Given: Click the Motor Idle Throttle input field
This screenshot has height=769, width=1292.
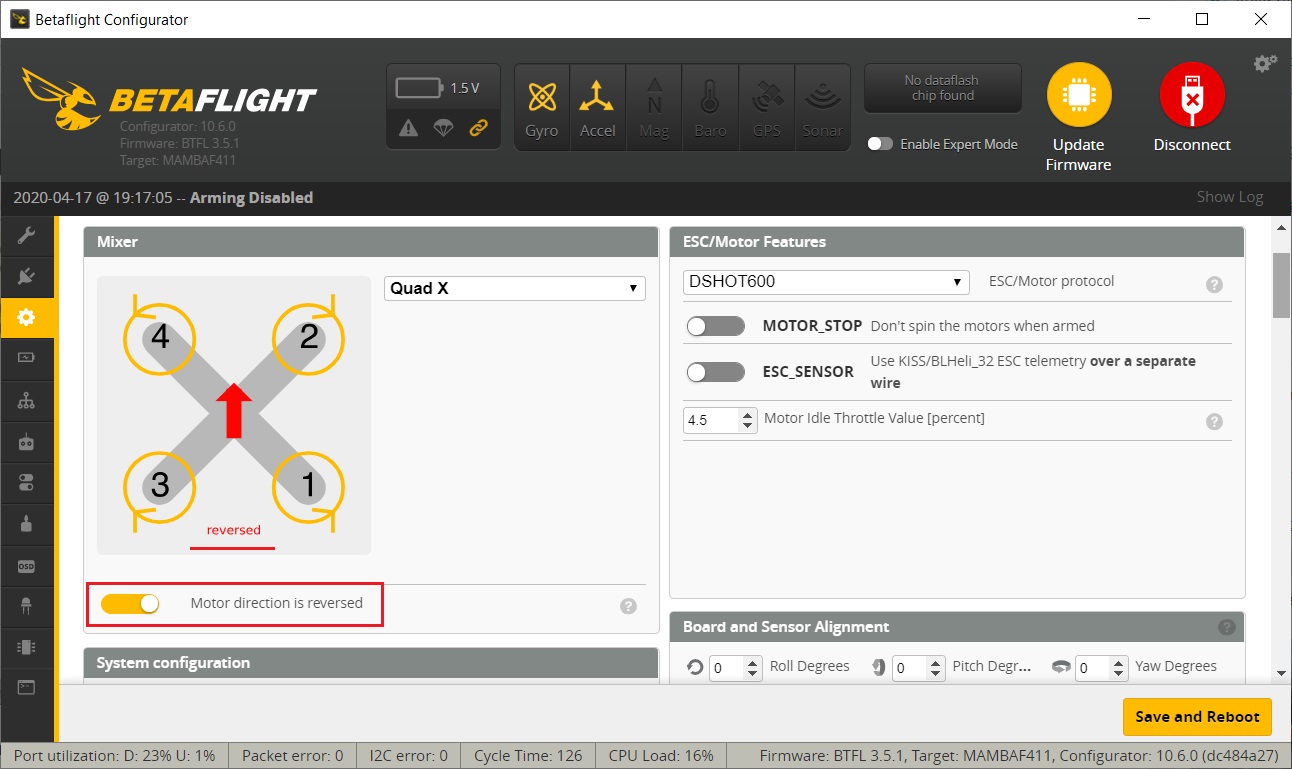Looking at the screenshot, I should 712,420.
